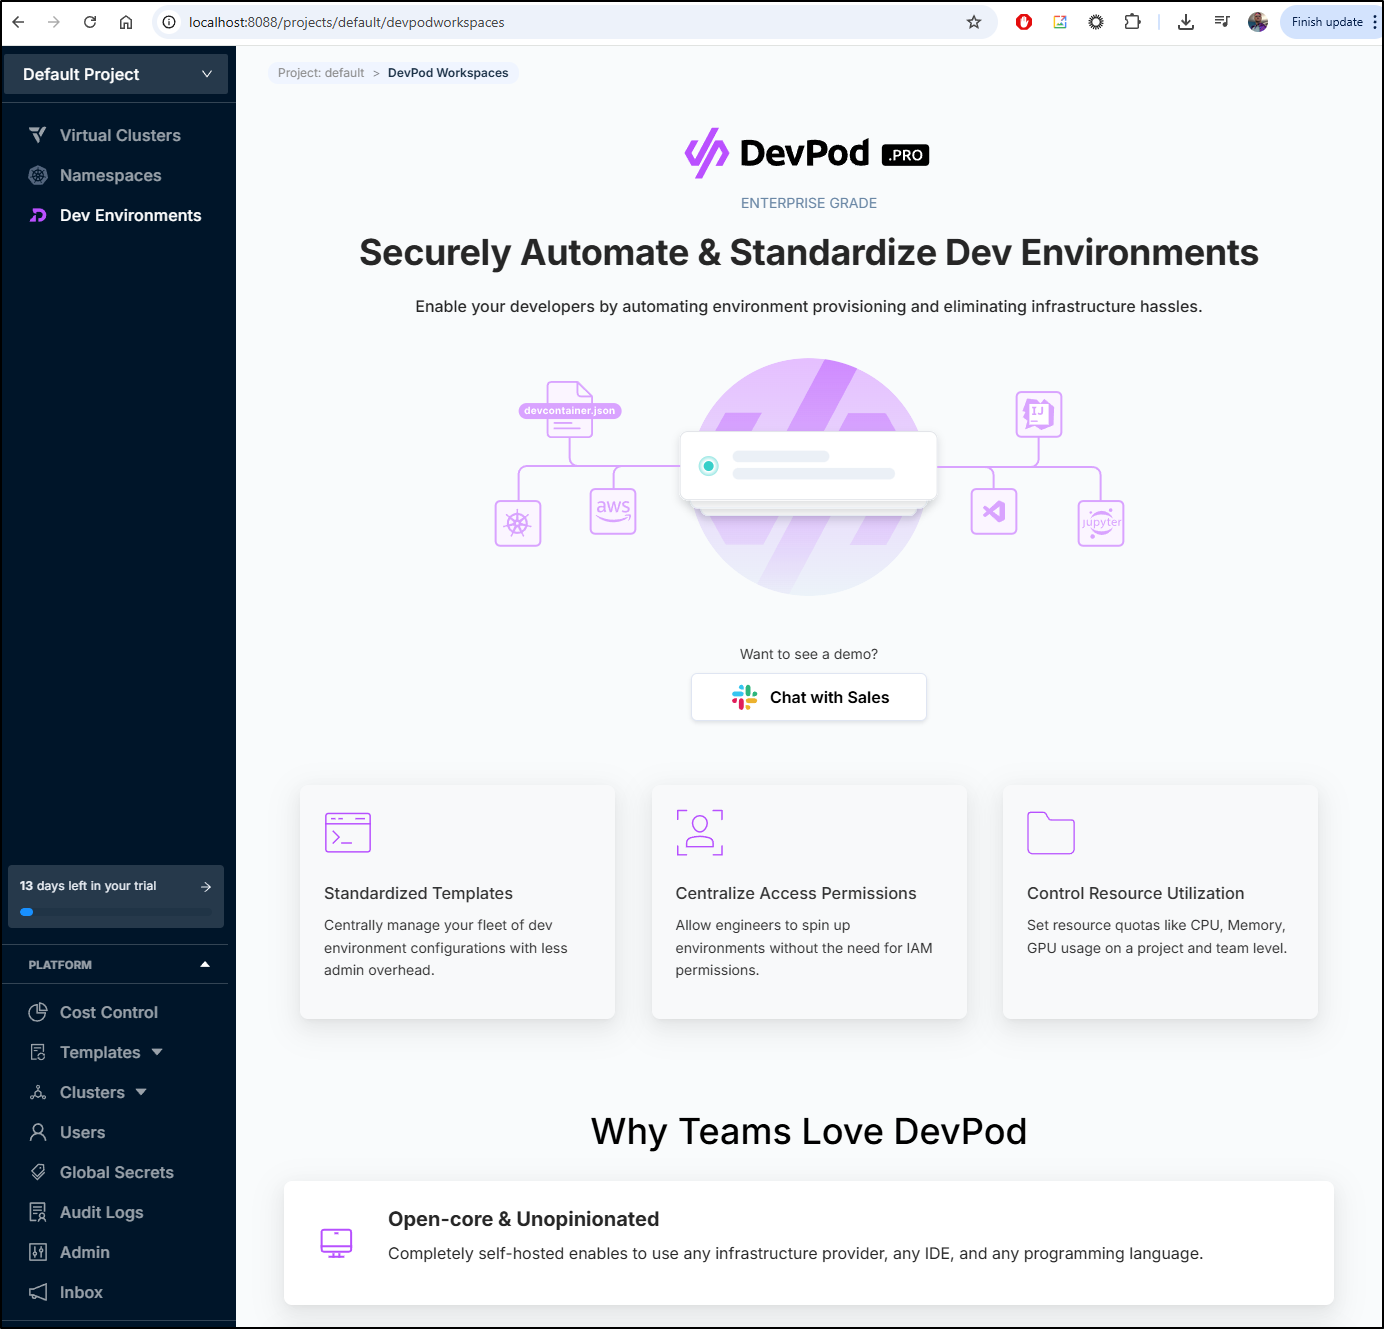Expand the Clusters dropdown arrow
Viewport: 1384px width, 1329px height.
pos(141,1092)
